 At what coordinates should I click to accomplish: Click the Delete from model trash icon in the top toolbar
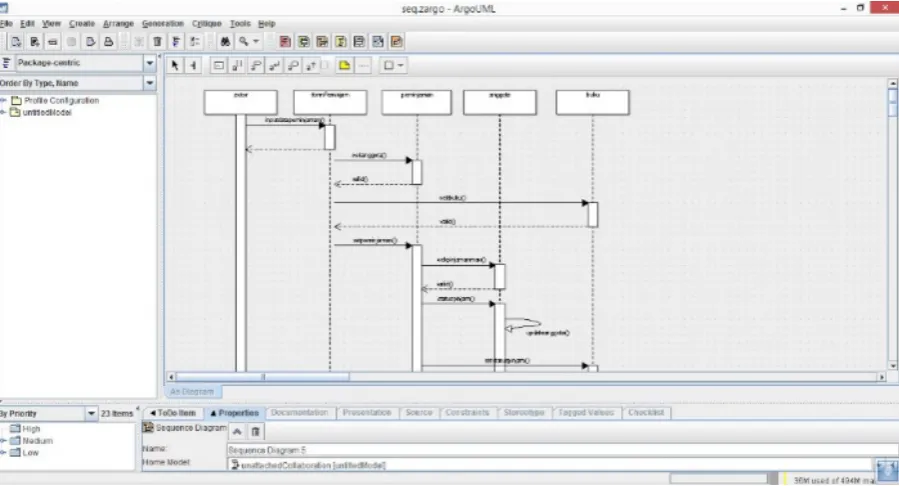click(x=157, y=42)
